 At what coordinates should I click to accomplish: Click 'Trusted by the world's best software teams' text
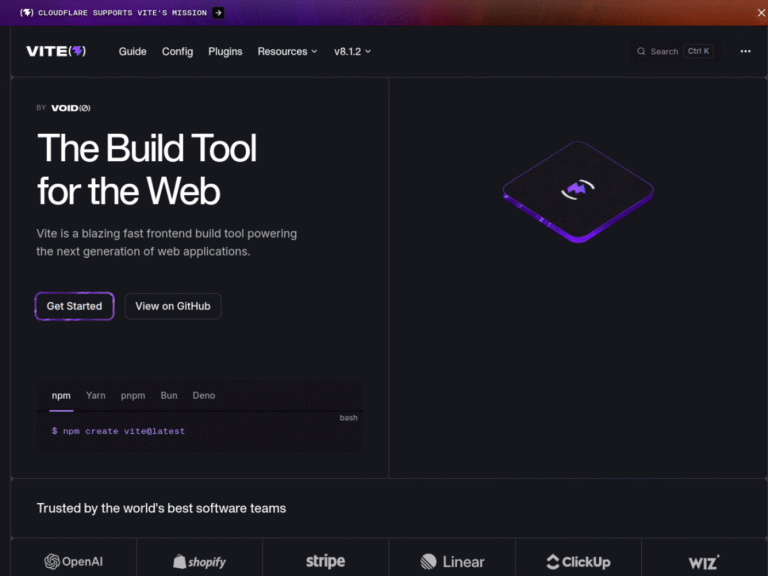coord(161,508)
